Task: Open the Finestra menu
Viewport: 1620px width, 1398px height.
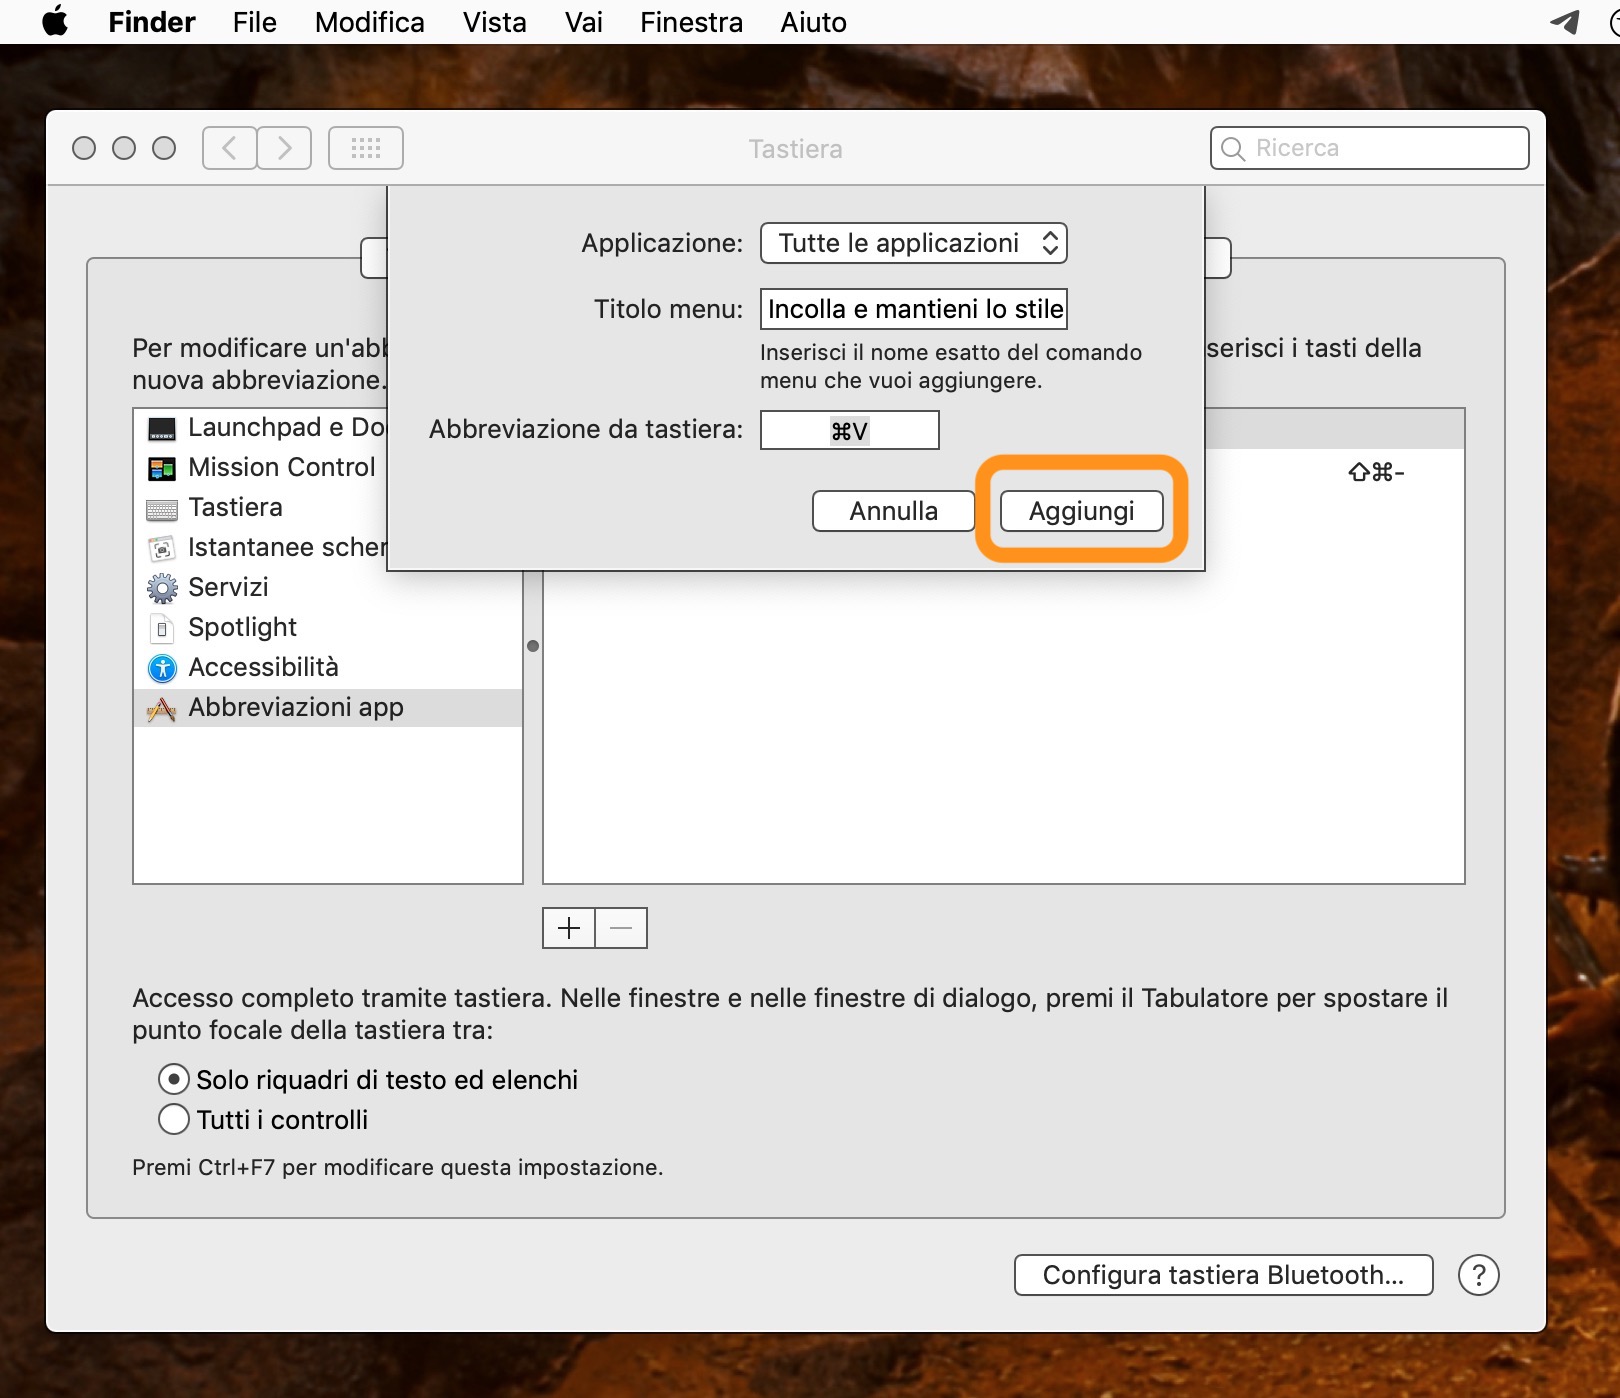Action: 692,22
